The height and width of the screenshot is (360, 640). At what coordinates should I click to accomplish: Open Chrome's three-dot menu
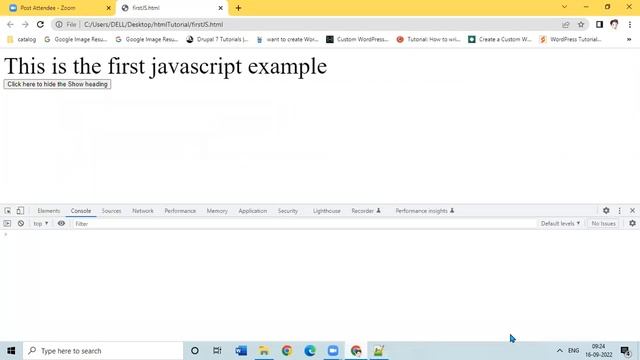(630, 24)
